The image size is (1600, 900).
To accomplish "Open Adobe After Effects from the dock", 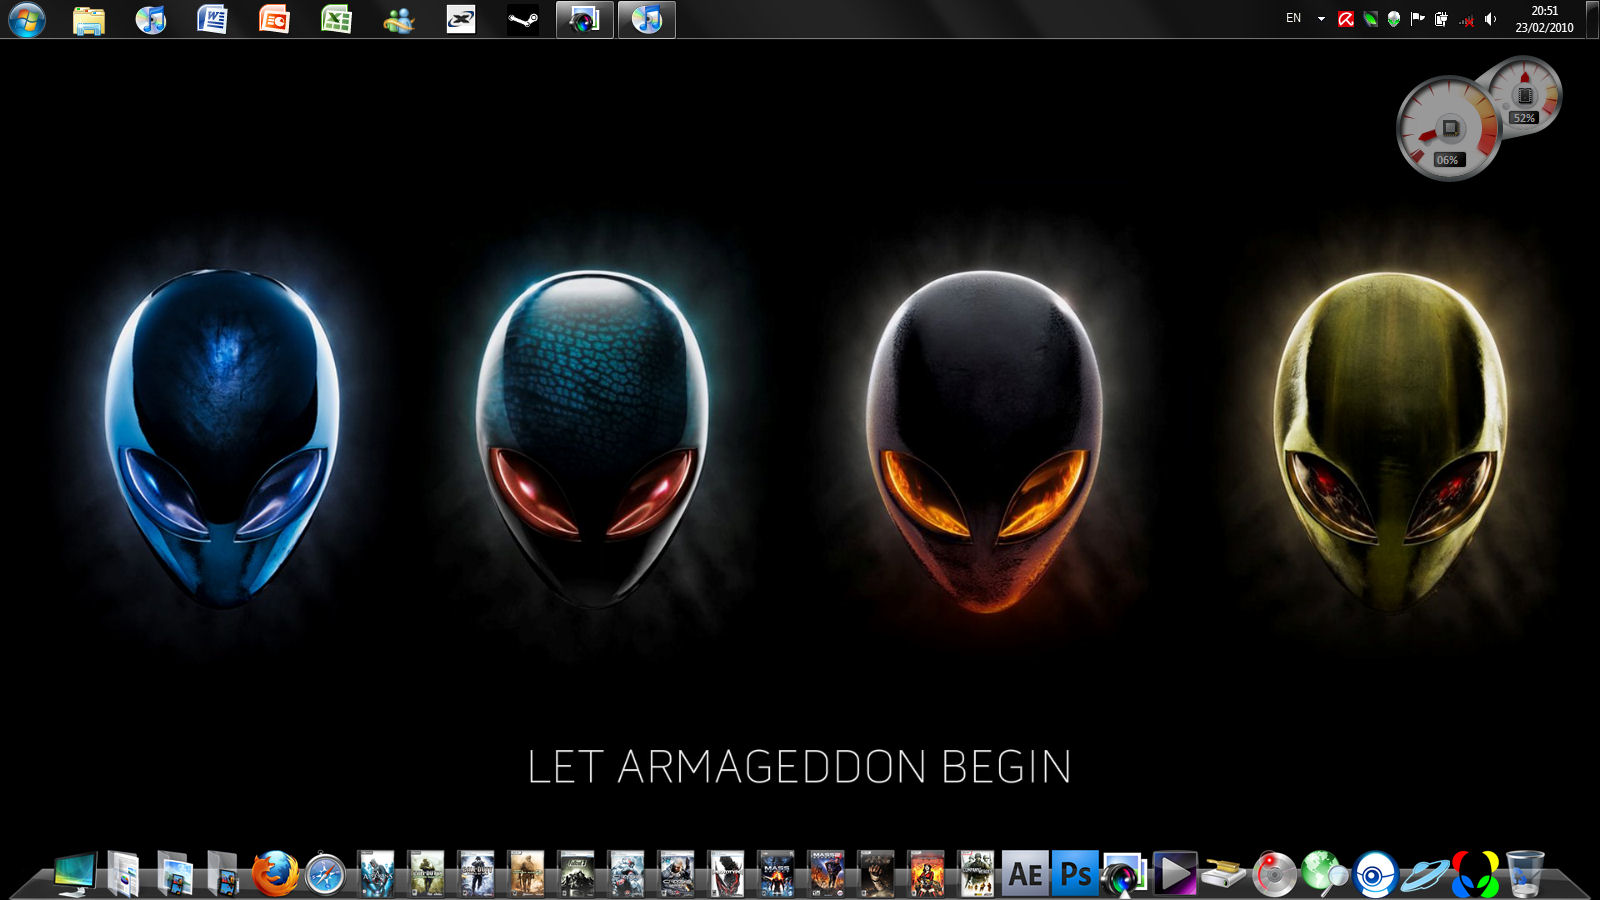I will [x=1025, y=874].
